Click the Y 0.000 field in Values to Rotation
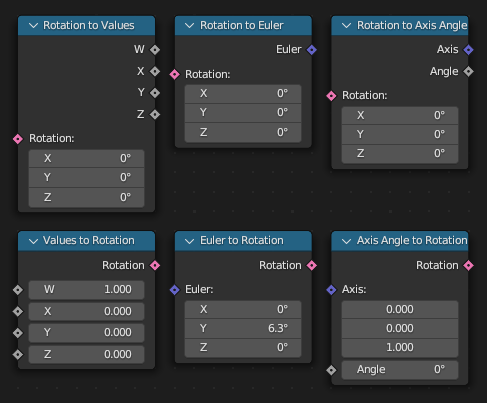The height and width of the screenshot is (403, 487). point(86,333)
